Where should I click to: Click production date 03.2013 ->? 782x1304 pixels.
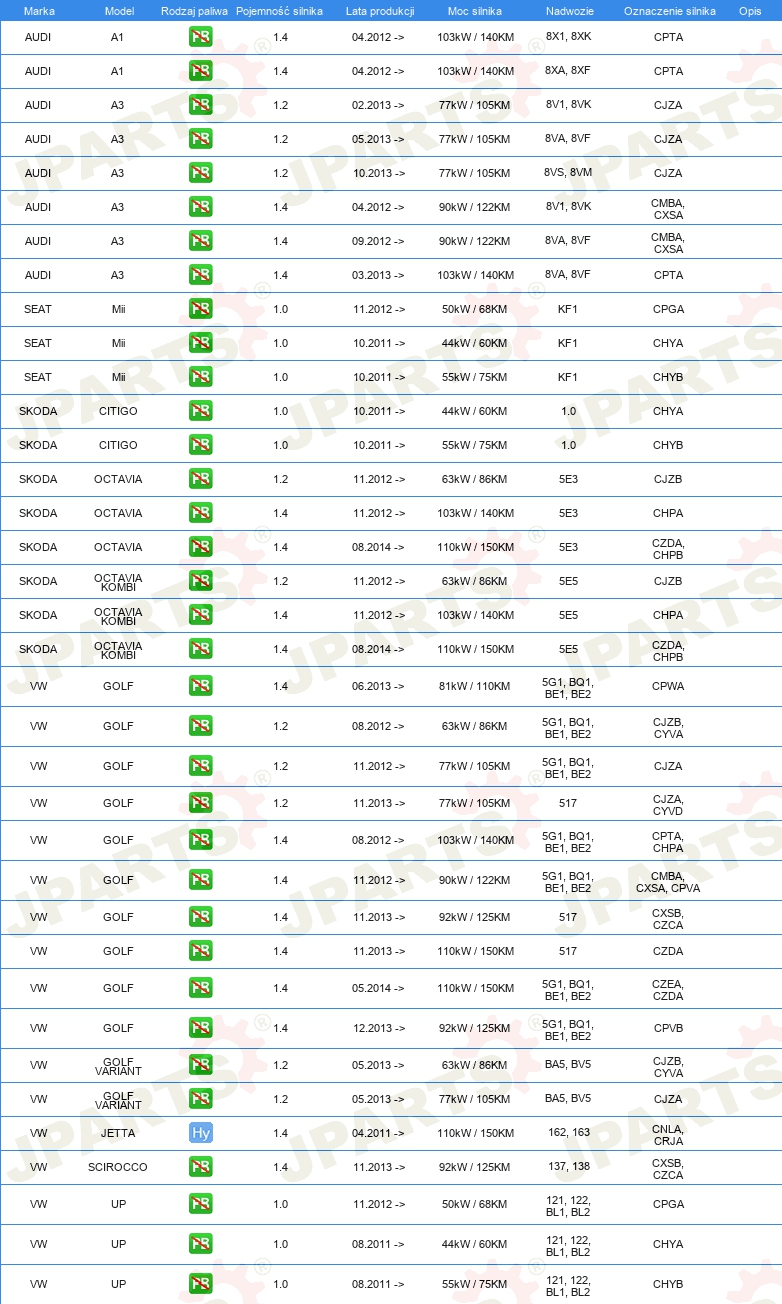(x=379, y=275)
